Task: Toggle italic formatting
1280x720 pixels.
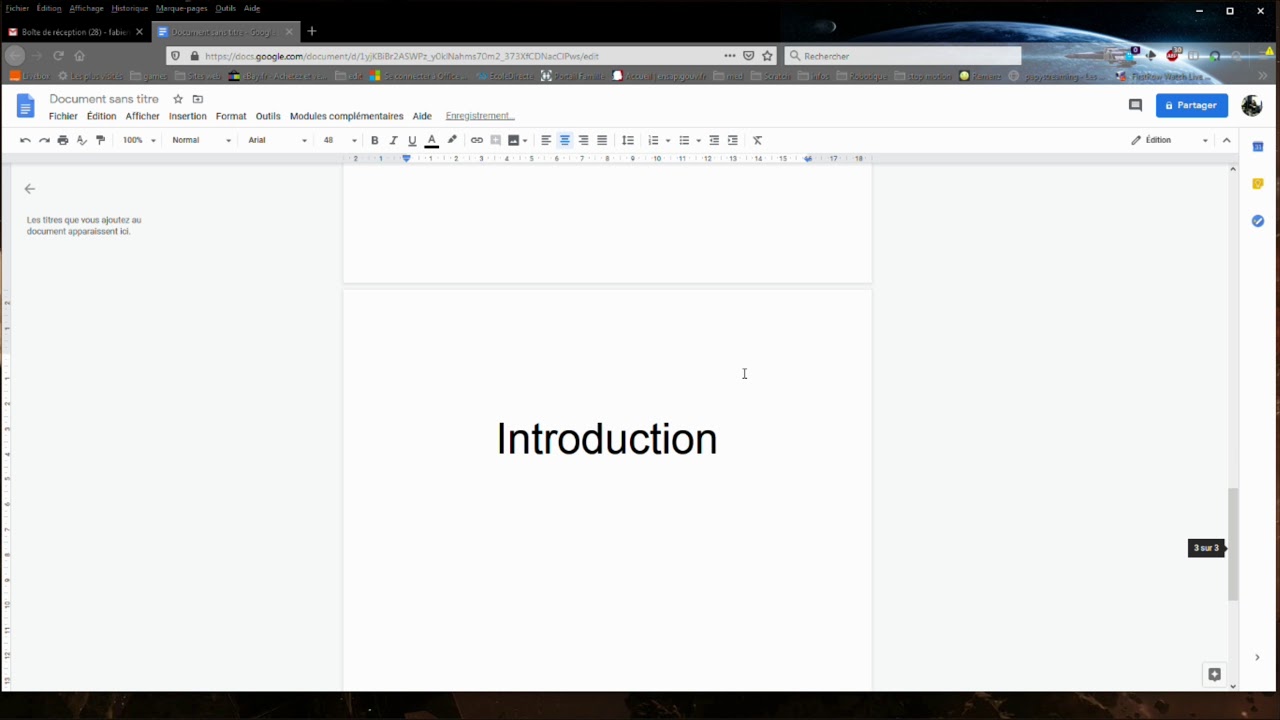Action: [x=393, y=140]
